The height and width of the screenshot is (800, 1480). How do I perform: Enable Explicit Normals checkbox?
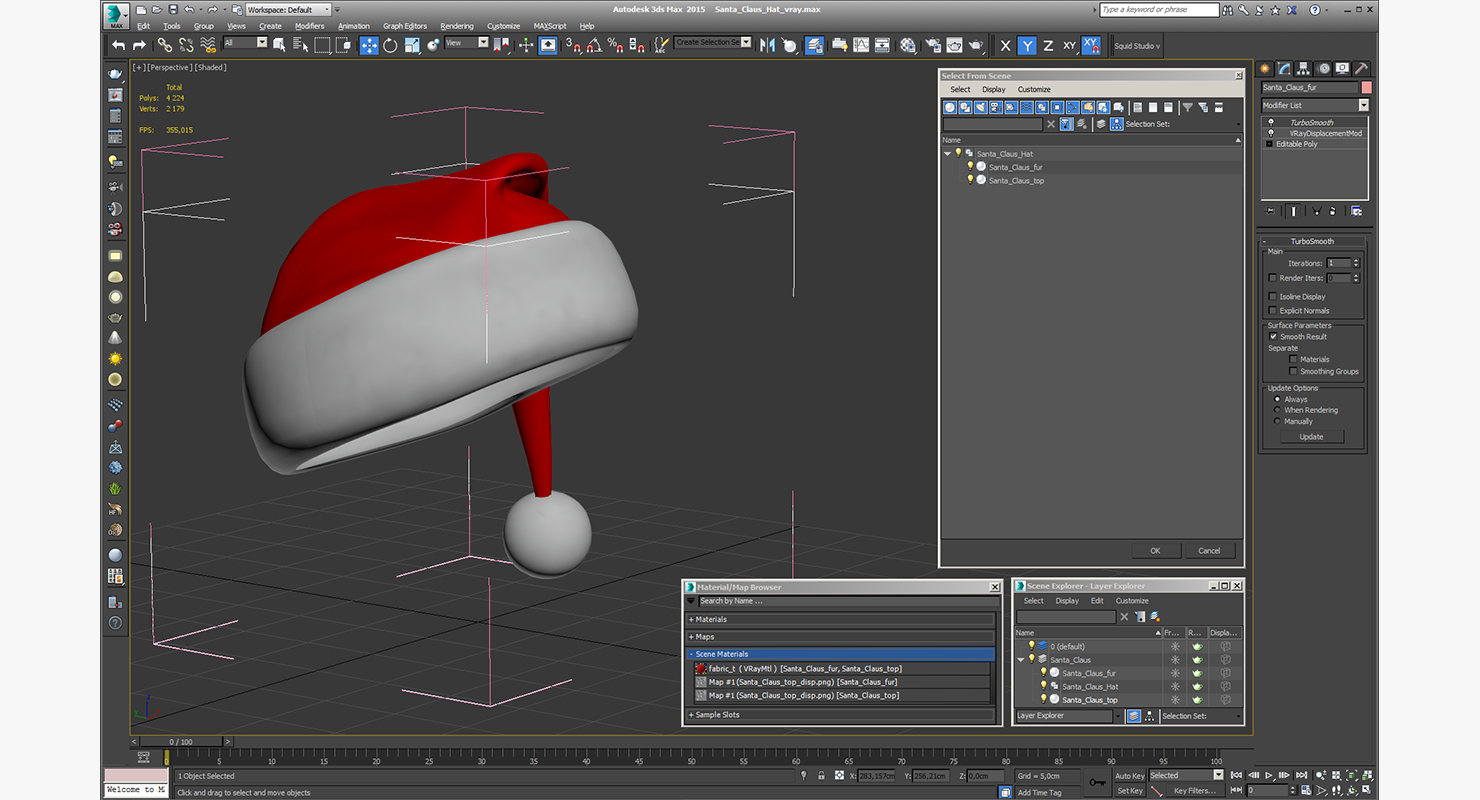point(1272,310)
